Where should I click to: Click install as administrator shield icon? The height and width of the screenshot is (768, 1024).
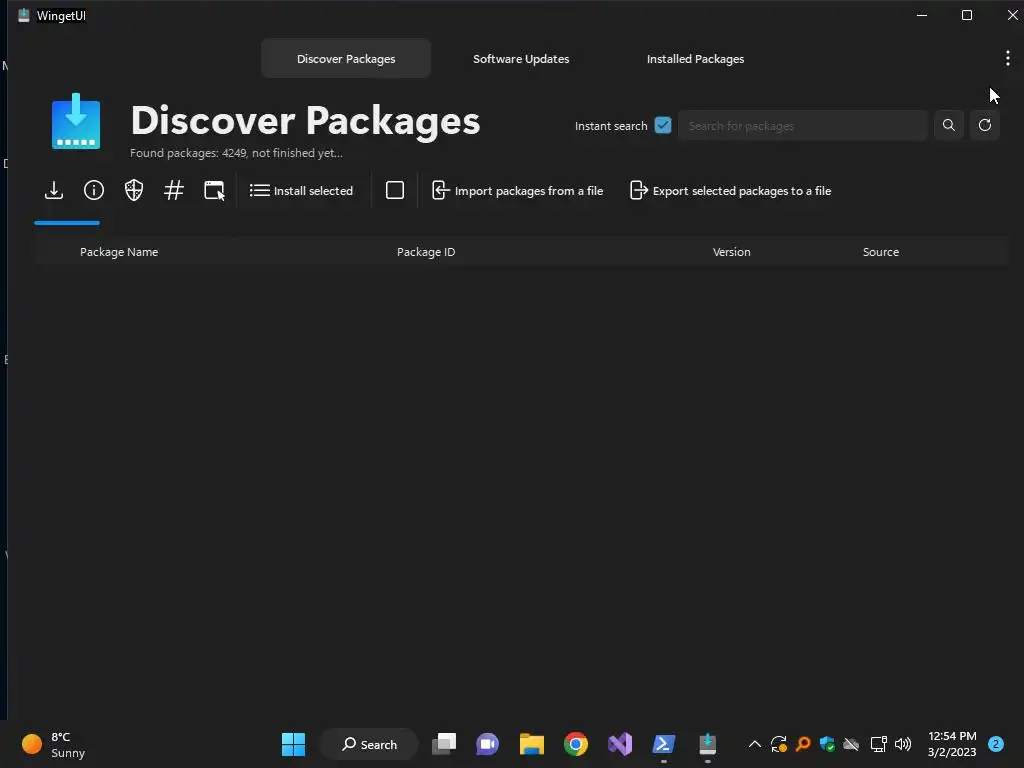(134, 191)
